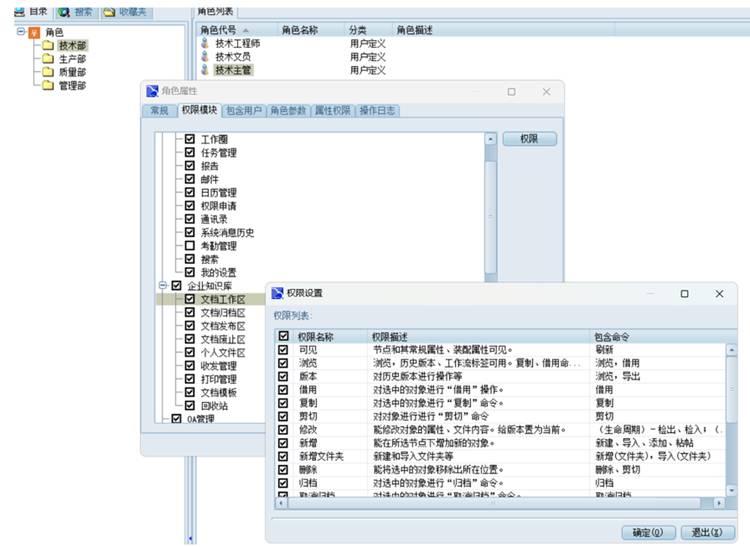750x547 pixels.
Task: Uncheck the 任务管理 module checkbox
Action: click(190, 153)
